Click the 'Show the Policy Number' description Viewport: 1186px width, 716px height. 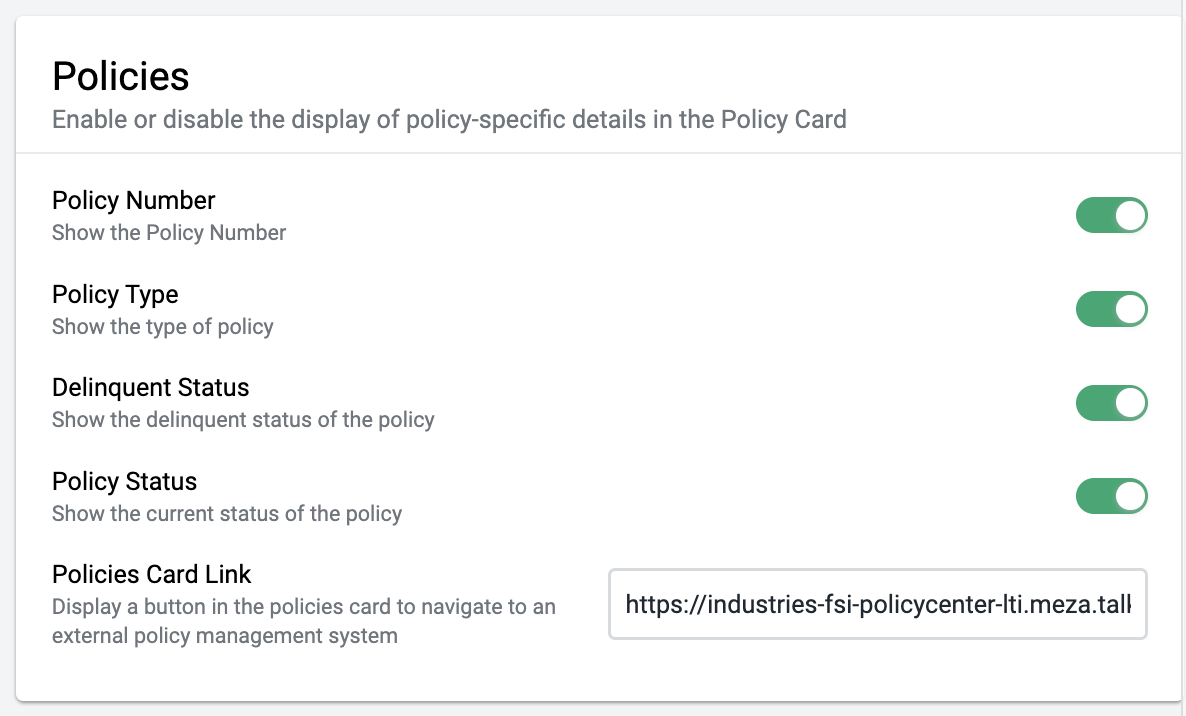169,233
